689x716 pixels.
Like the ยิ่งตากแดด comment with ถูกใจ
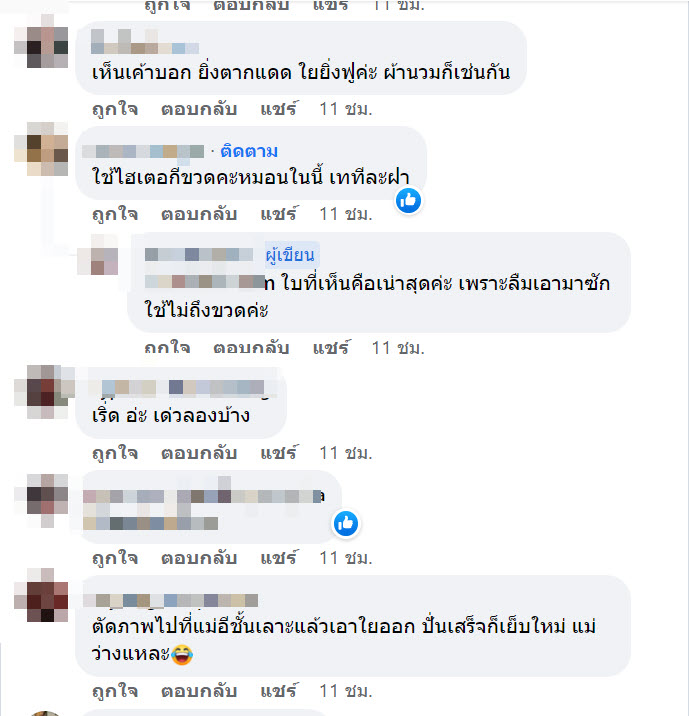115,110
